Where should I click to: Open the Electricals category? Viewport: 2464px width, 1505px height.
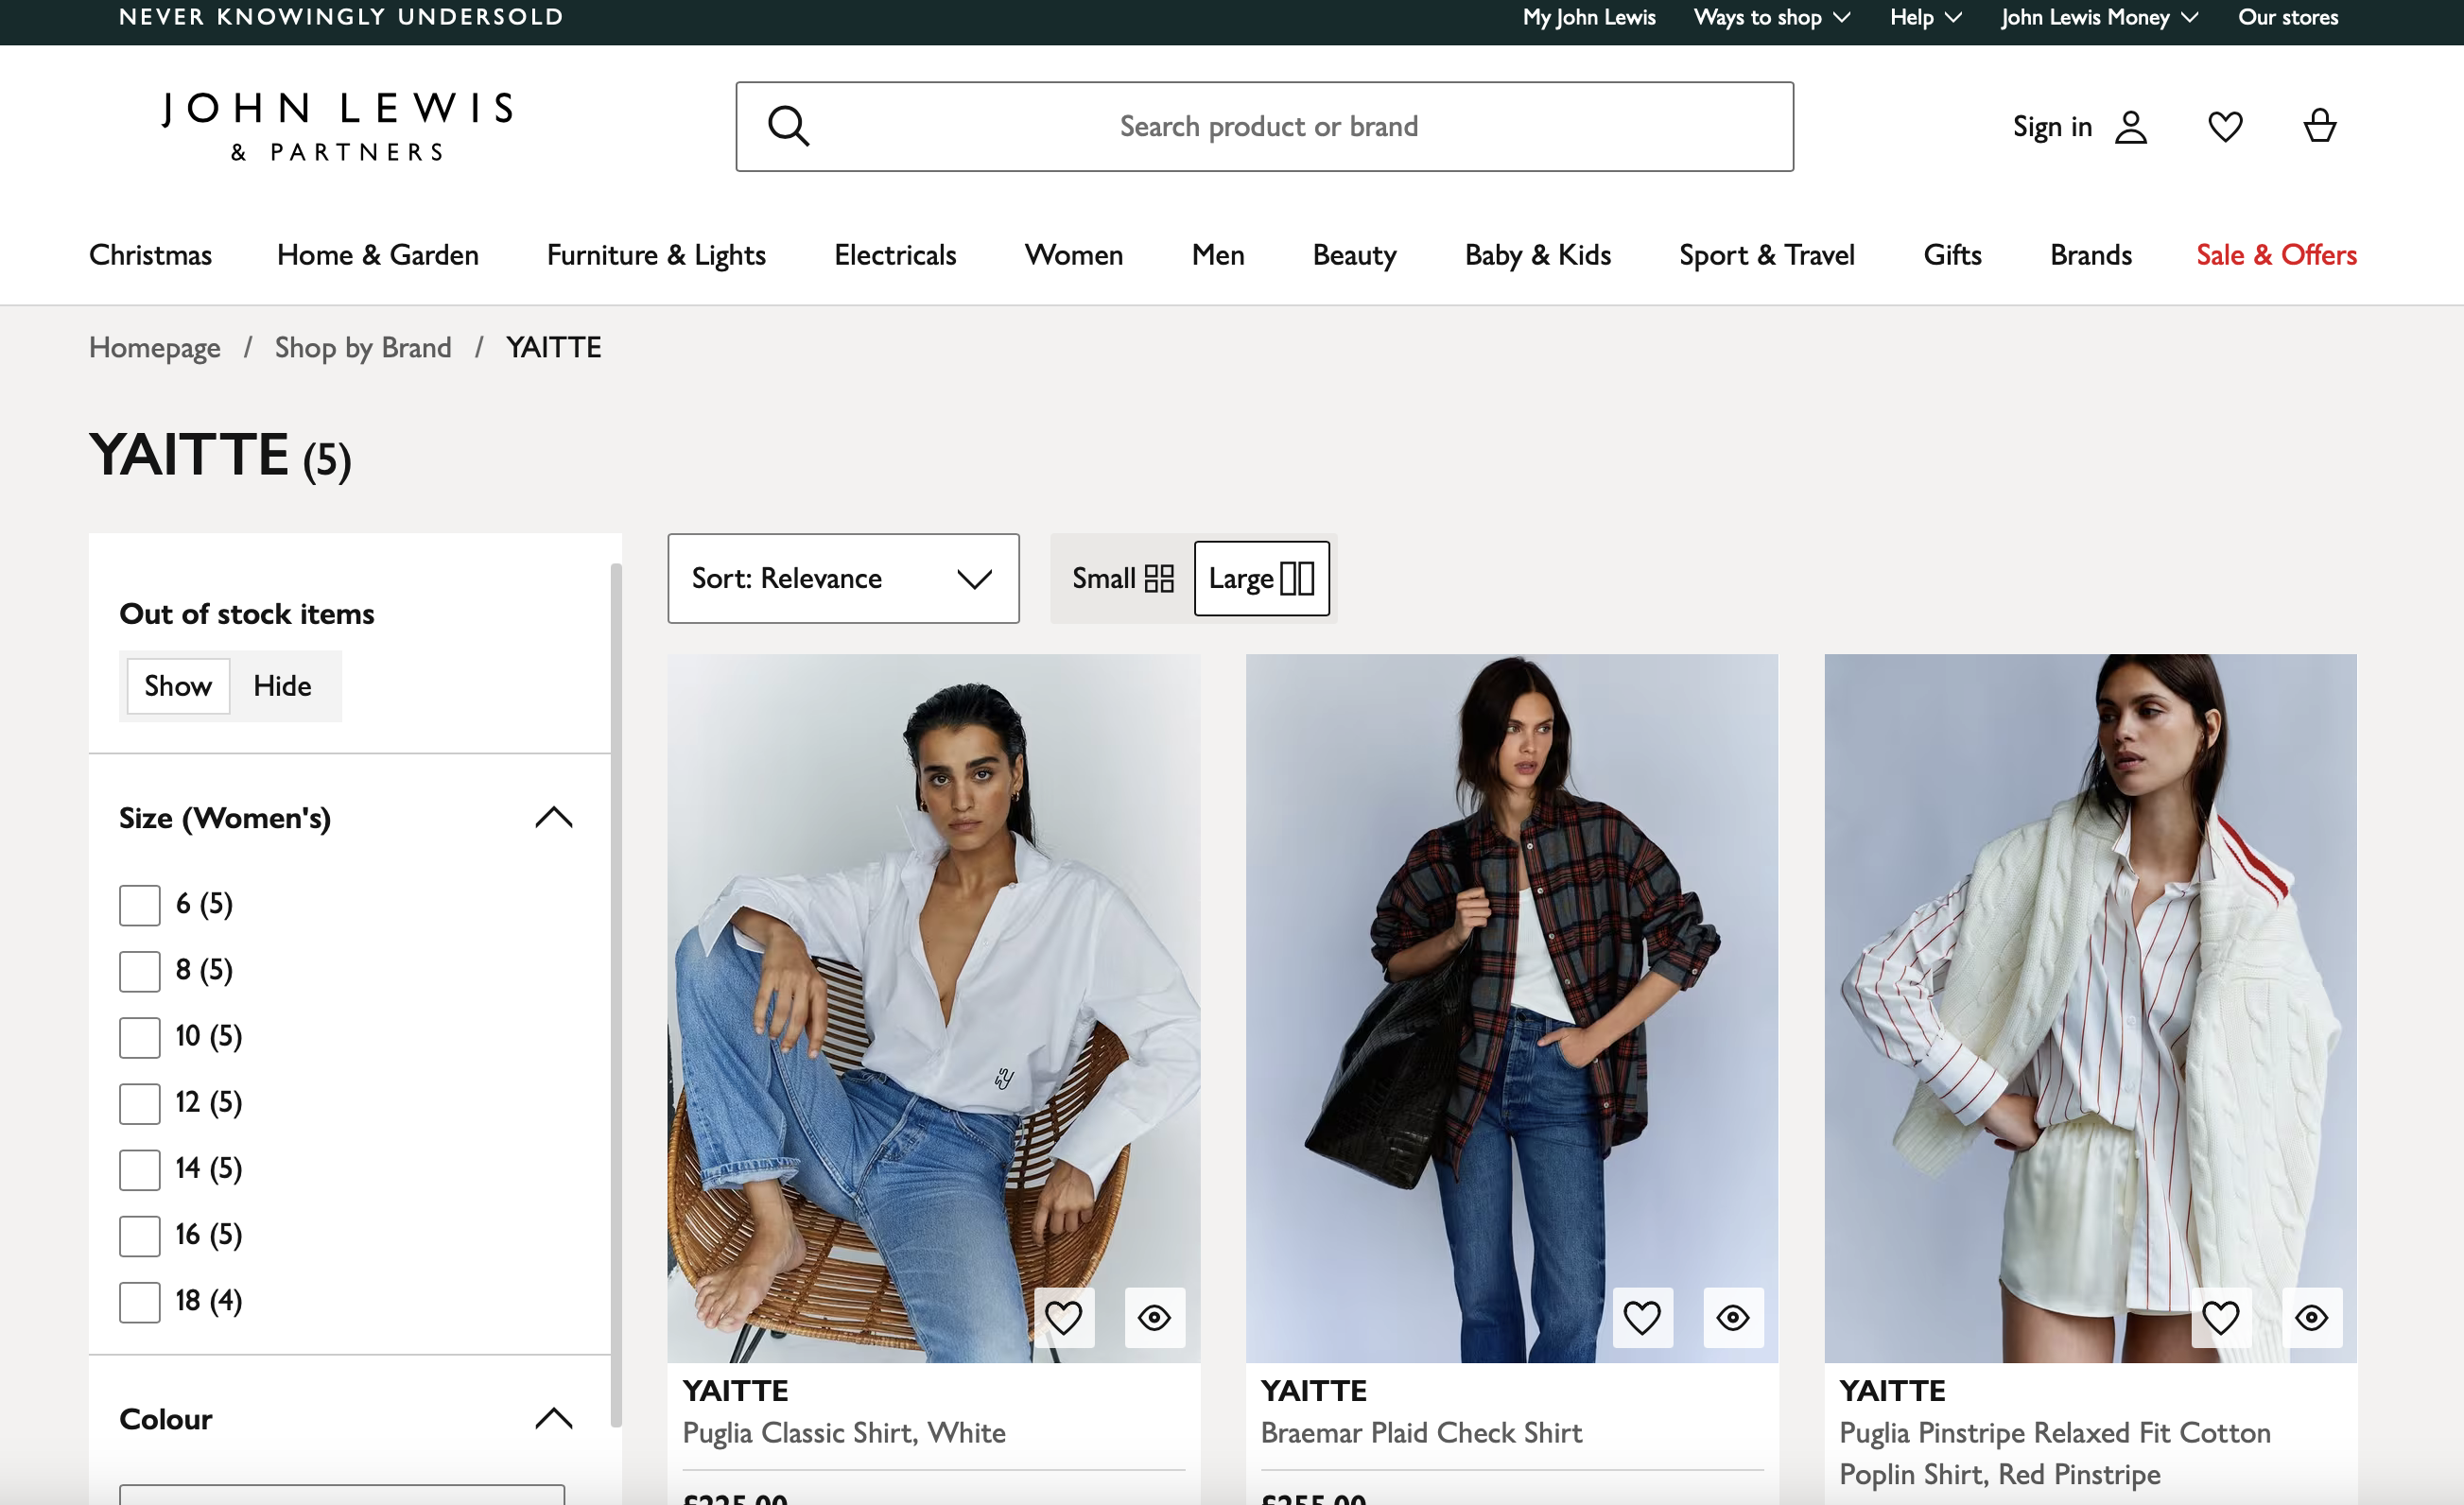point(895,255)
